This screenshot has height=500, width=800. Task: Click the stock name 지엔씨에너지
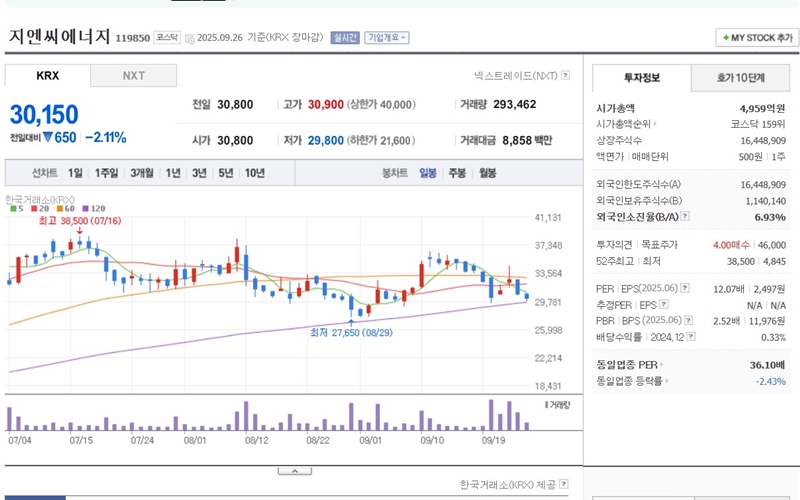(60, 36)
